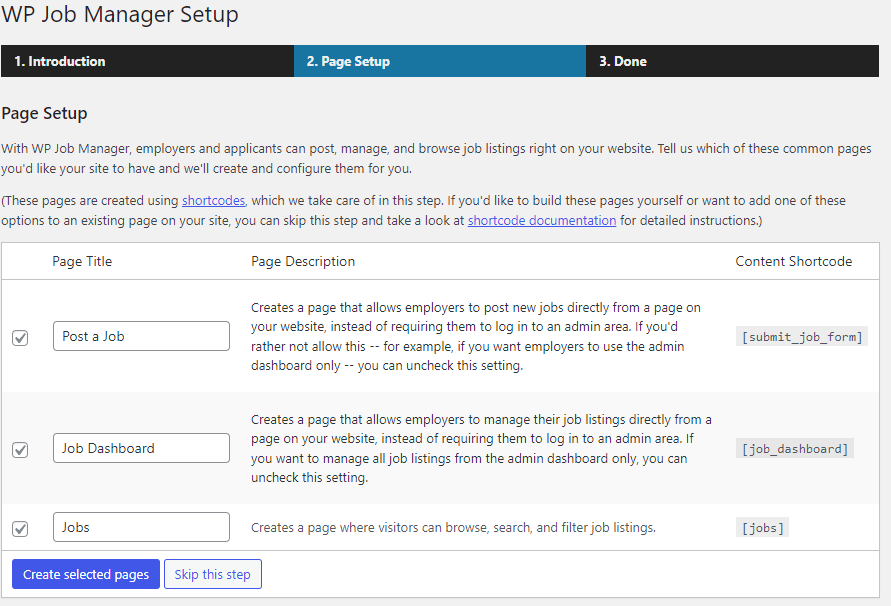Select the [submit_job_form] shortcode text

[802, 337]
